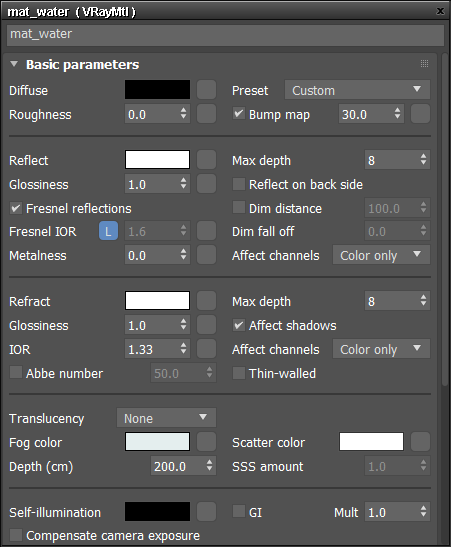Image resolution: width=451 pixels, height=547 pixels.
Task: Click the reflection Max depth spinner
Action: [423, 160]
